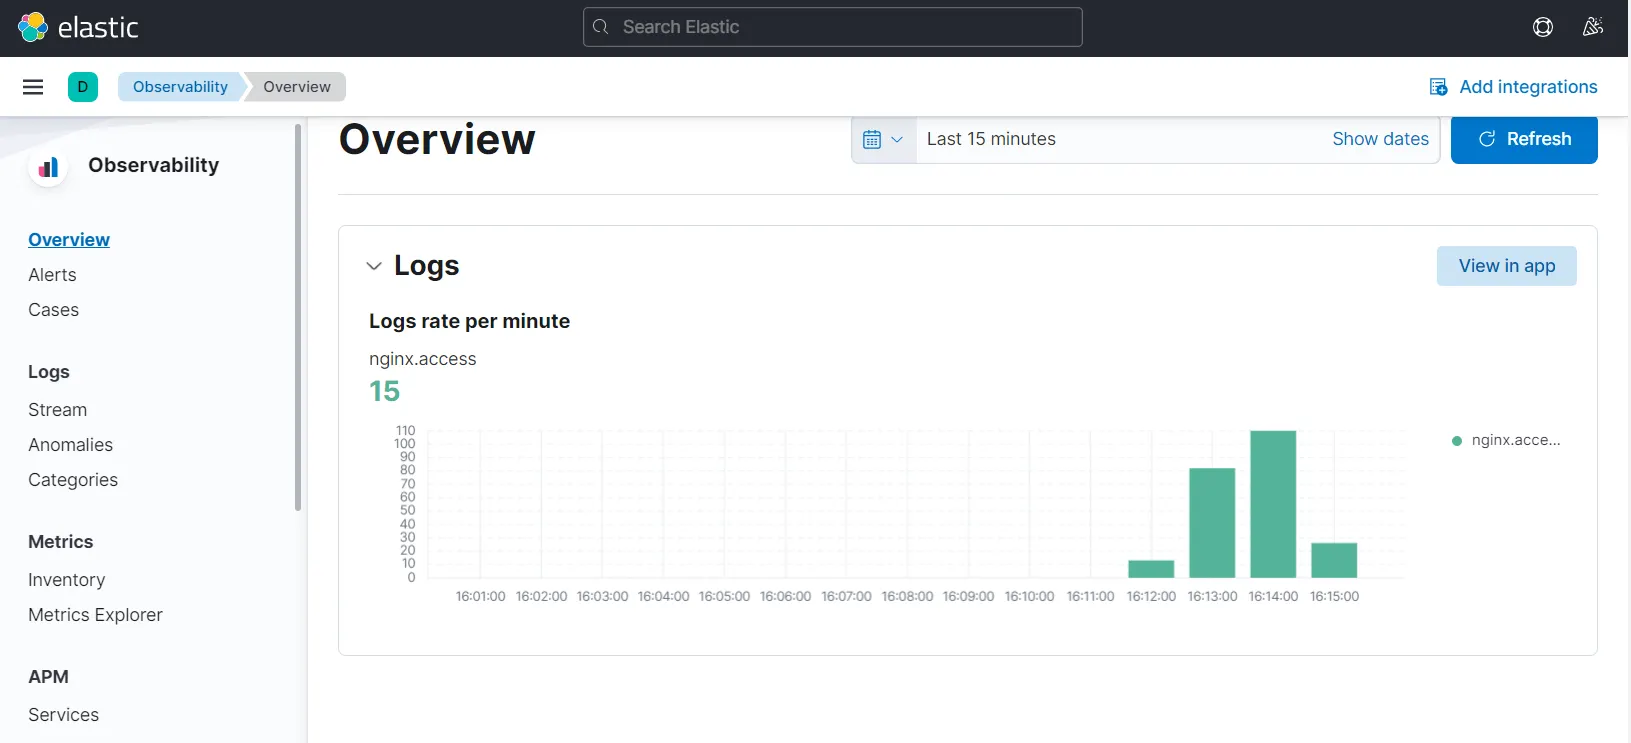
Task: Open the Logs Categories page
Action: tap(73, 480)
